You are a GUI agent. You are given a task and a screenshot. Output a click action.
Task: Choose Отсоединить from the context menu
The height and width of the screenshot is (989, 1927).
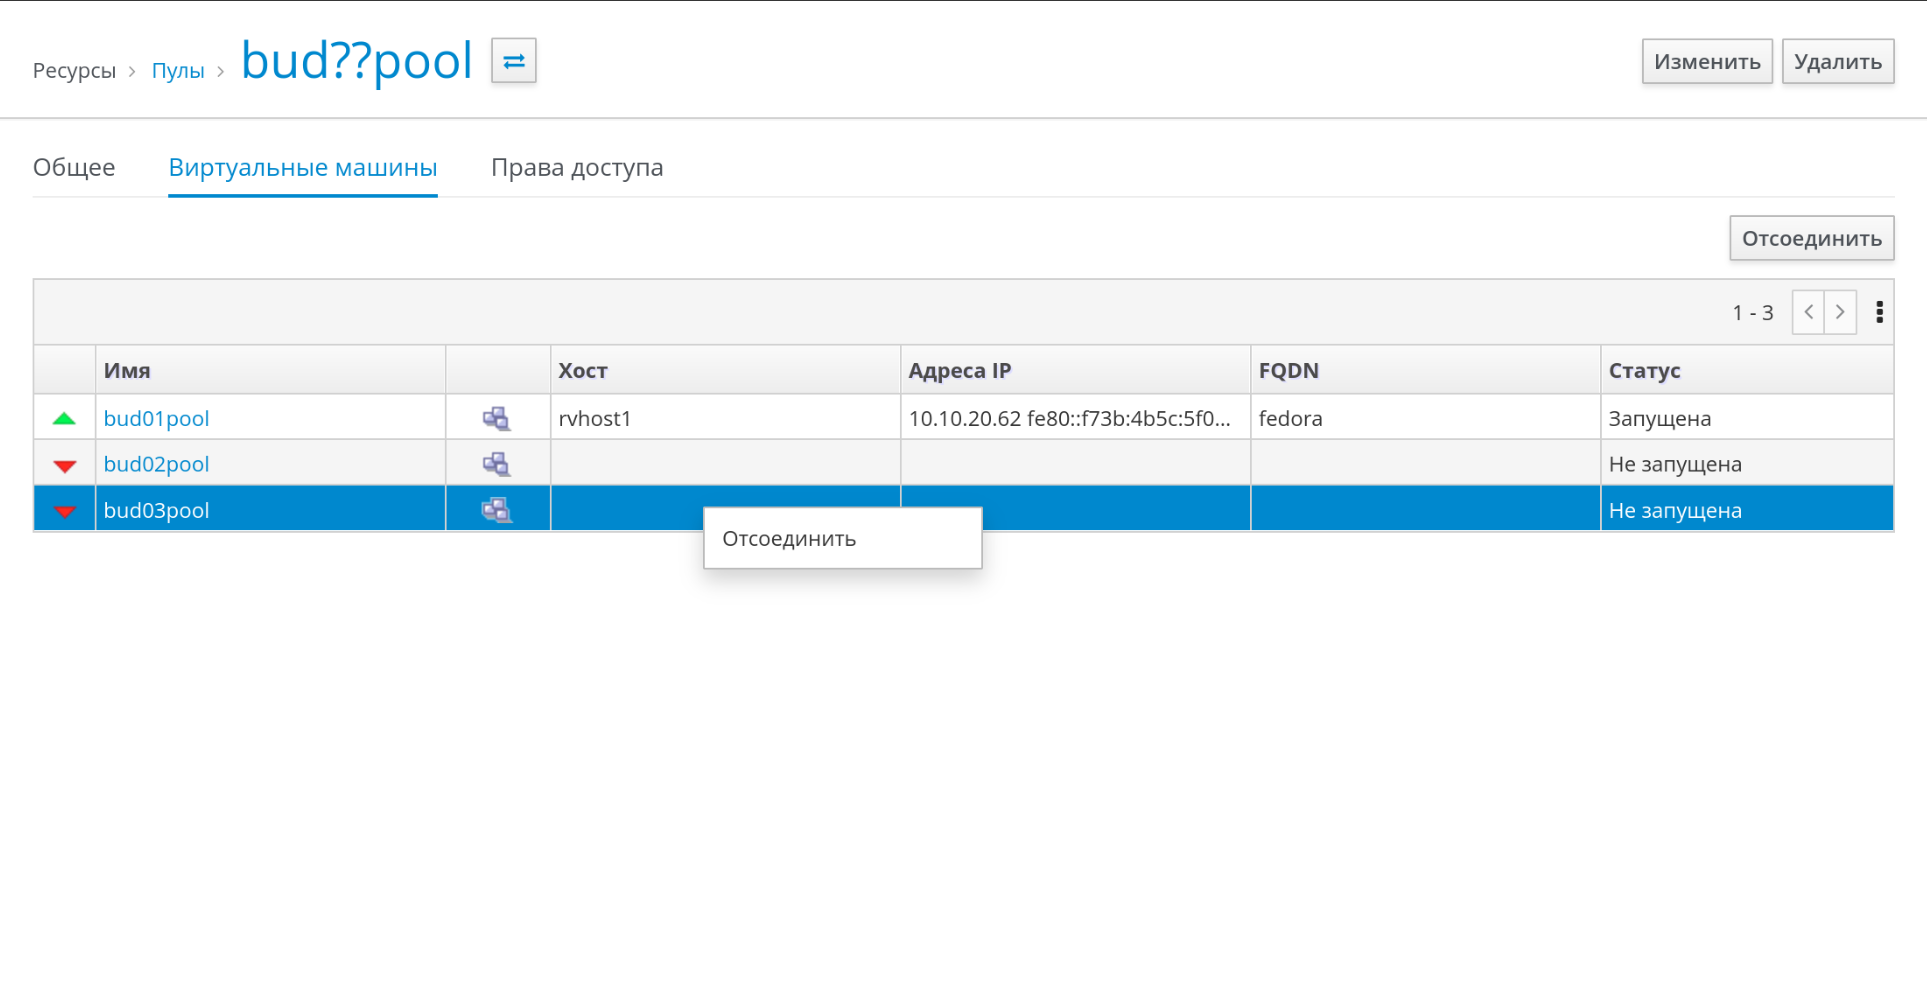click(789, 539)
